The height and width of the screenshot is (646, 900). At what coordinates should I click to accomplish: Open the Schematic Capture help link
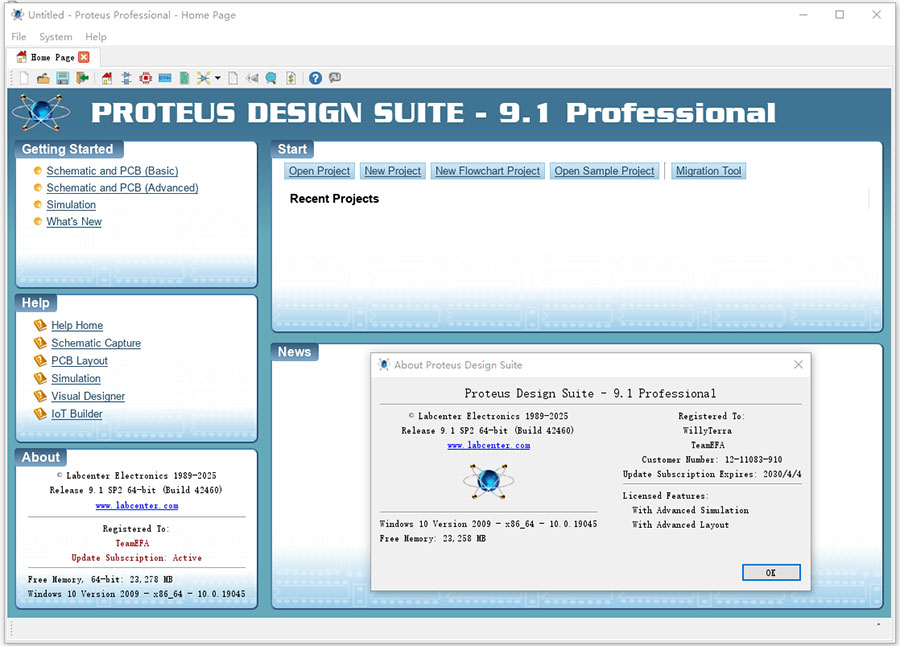click(96, 343)
